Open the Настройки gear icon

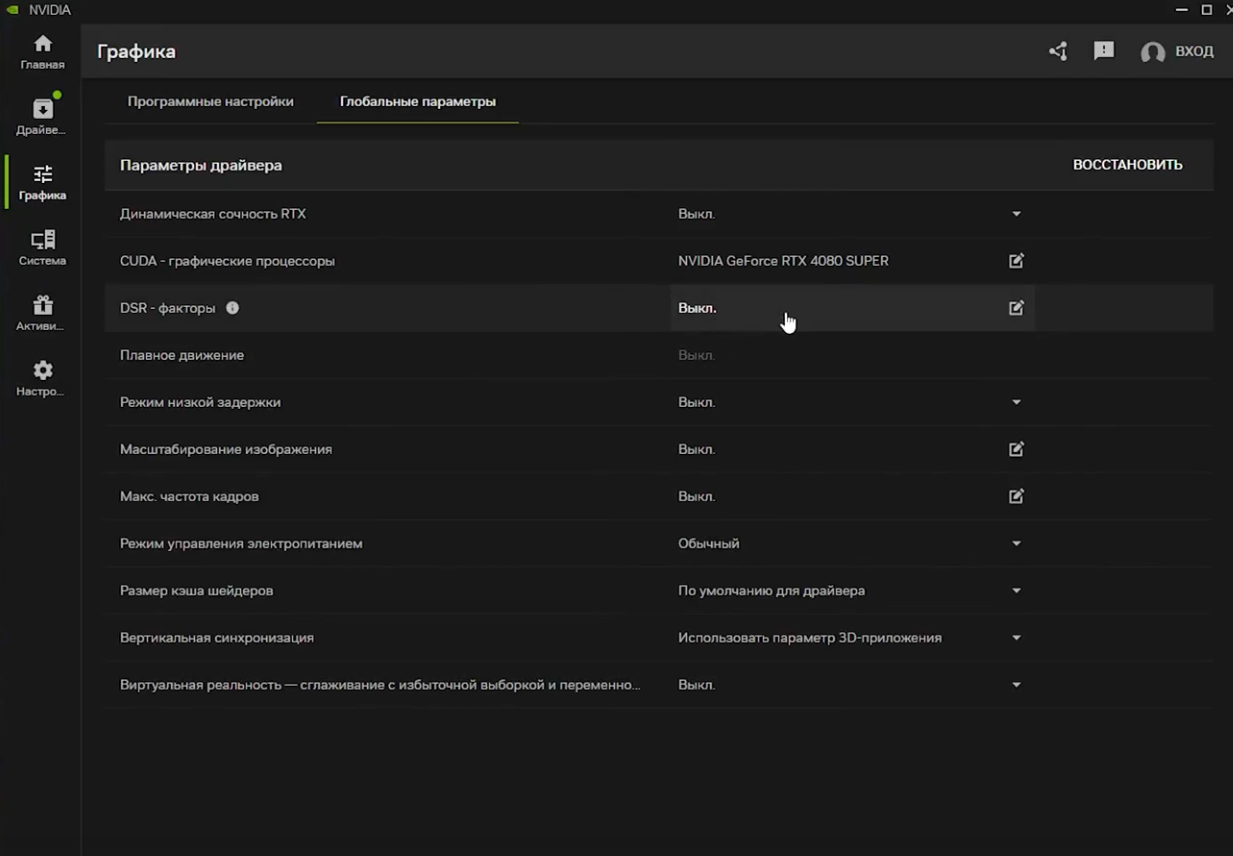point(42,378)
